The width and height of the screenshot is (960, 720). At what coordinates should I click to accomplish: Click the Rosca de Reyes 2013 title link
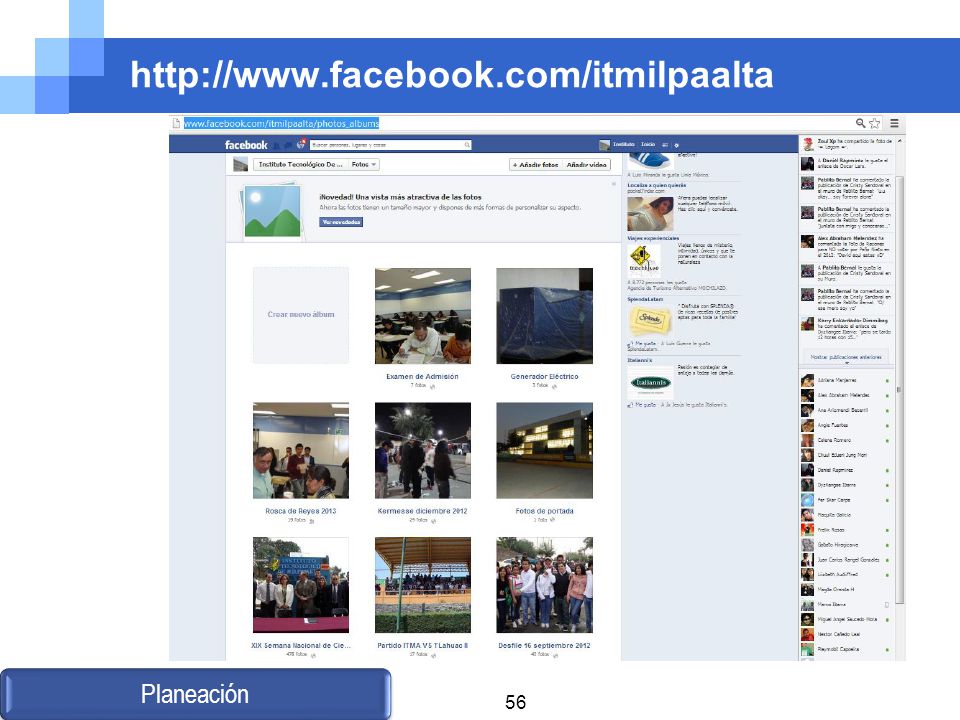click(301, 511)
